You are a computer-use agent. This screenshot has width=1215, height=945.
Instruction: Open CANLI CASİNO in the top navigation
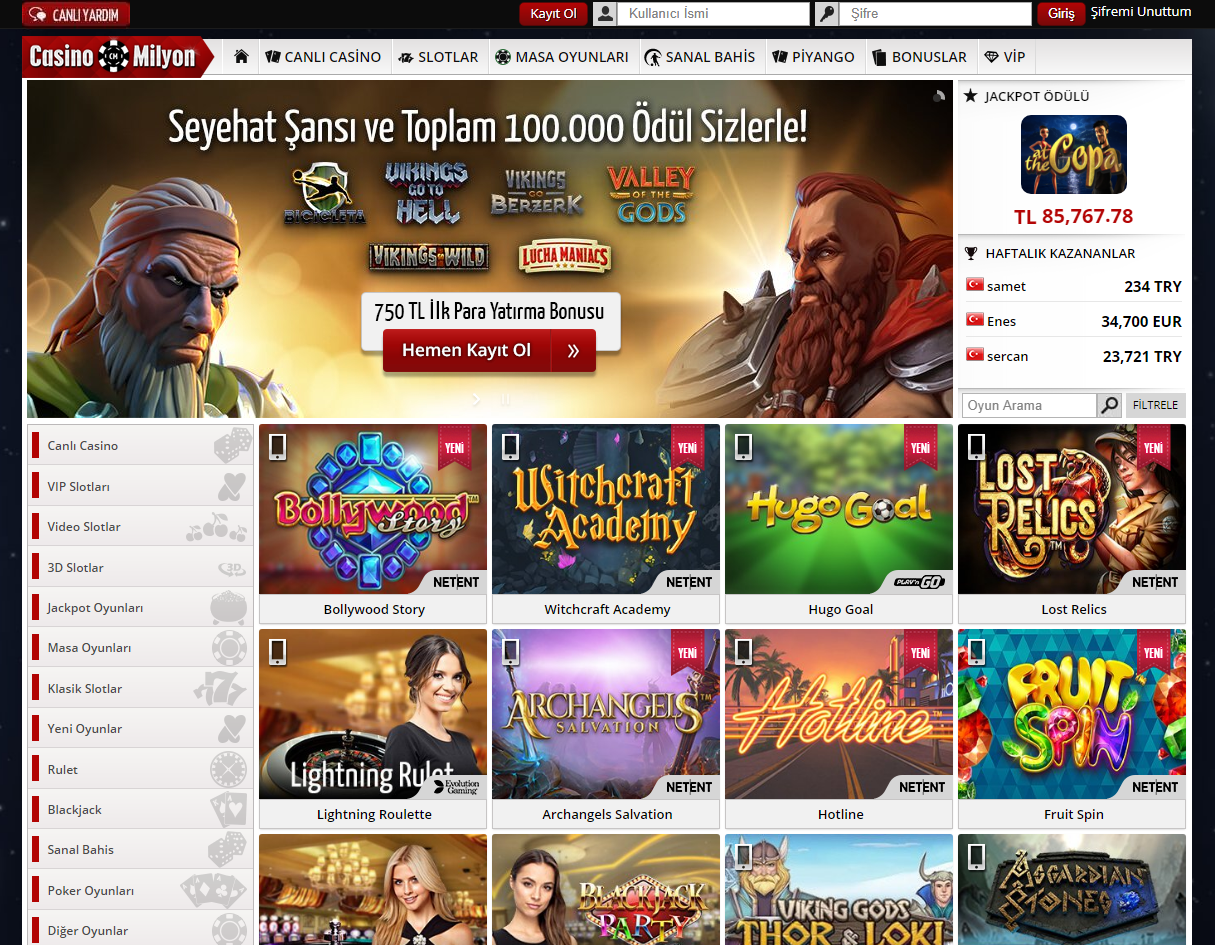[323, 57]
